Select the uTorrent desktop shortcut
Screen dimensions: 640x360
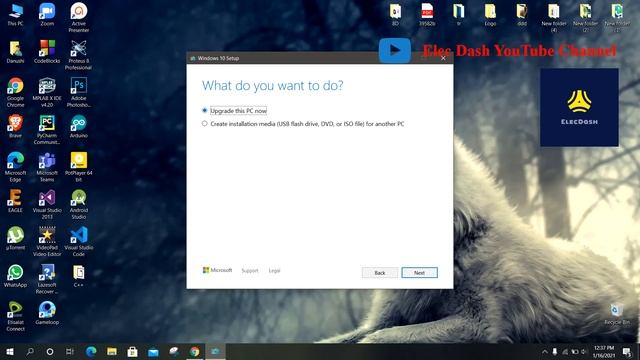coord(15,238)
